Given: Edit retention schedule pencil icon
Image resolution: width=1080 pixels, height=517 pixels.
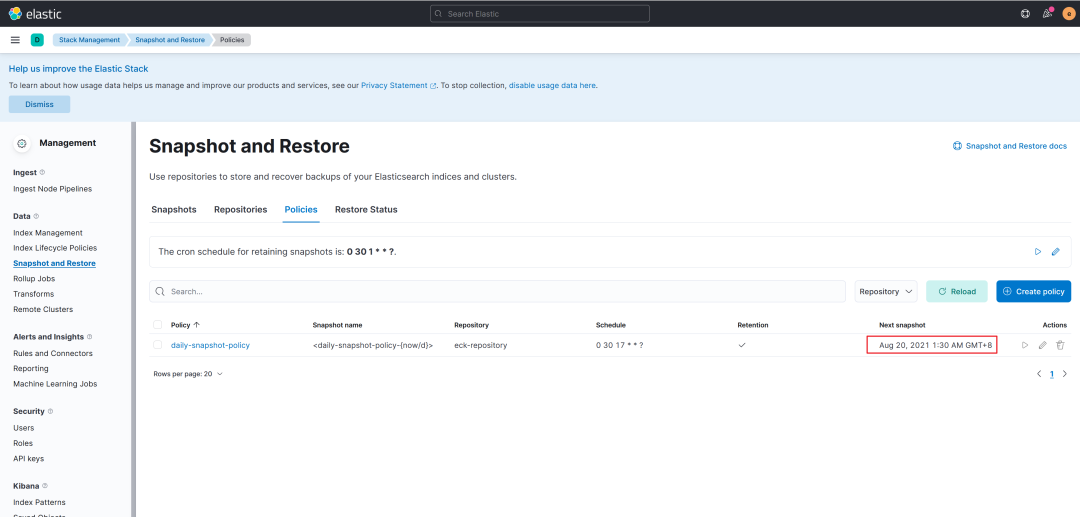Looking at the screenshot, I should click(x=1056, y=252).
